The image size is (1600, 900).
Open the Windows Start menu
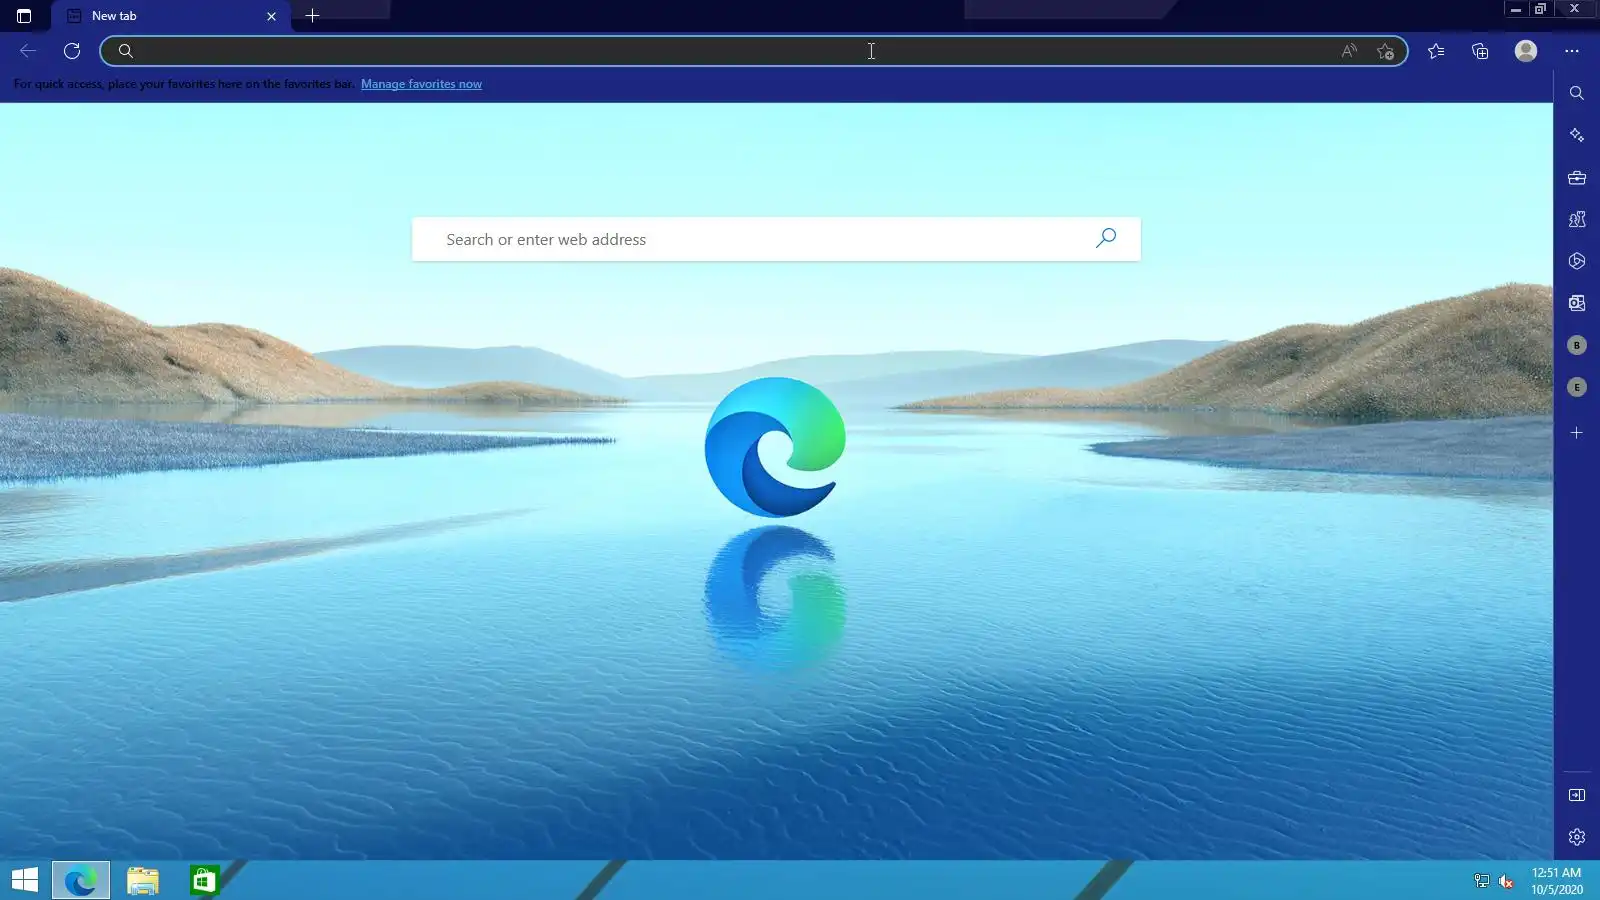click(25, 881)
